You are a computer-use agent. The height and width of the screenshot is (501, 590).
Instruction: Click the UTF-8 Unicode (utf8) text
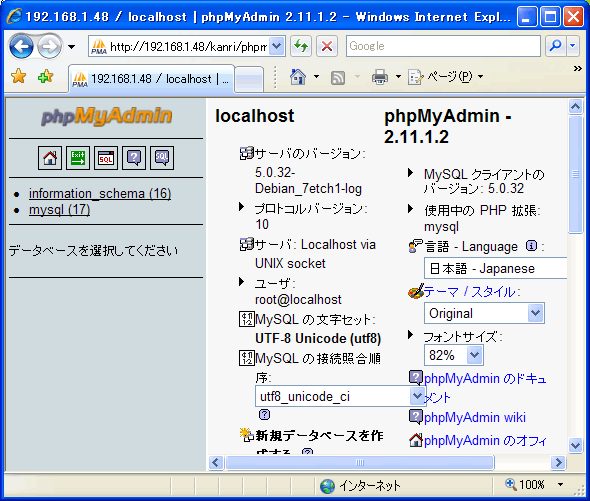pos(318,338)
